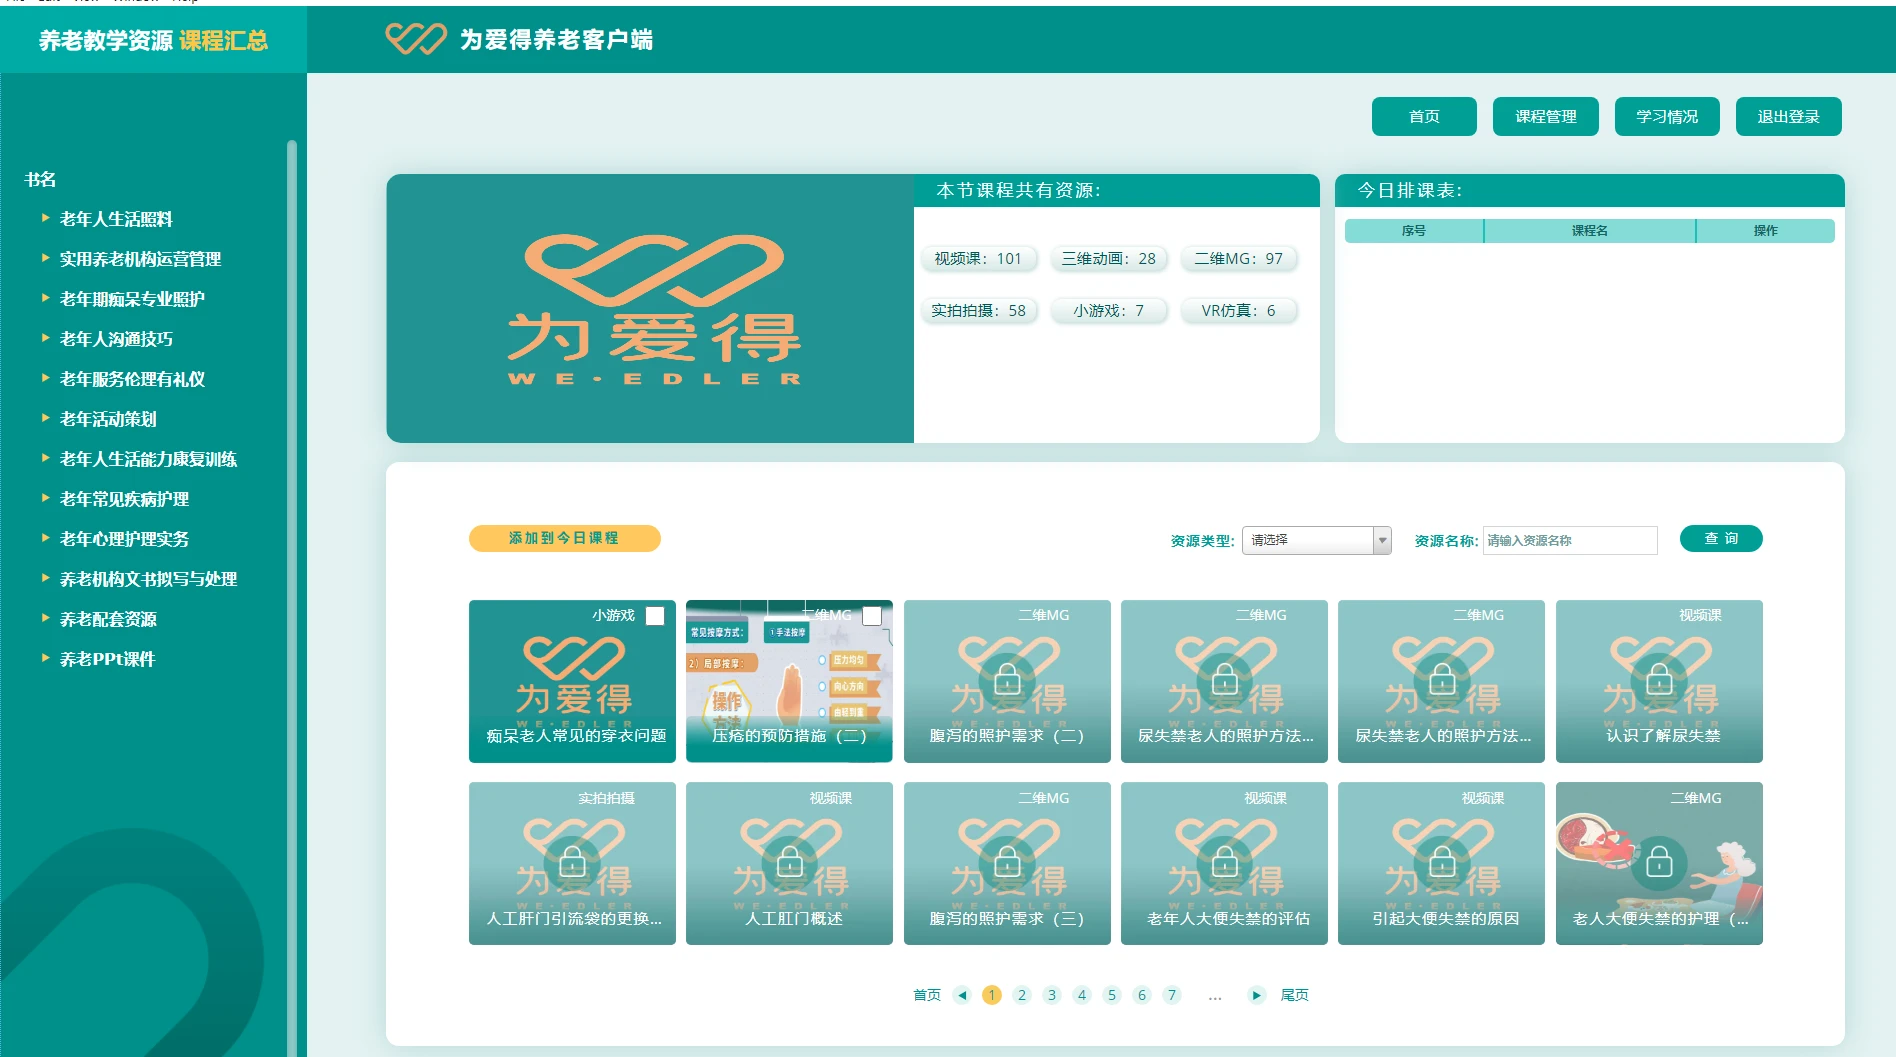The image size is (1896, 1057).
Task: Expand 老年期痴呆专业照护 tree item
Action: [x=45, y=297]
